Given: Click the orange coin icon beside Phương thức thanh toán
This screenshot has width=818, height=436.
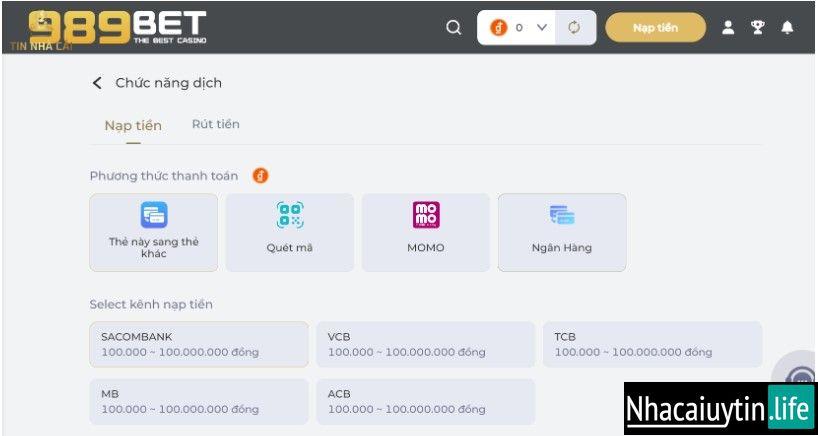Looking at the screenshot, I should click(260, 176).
